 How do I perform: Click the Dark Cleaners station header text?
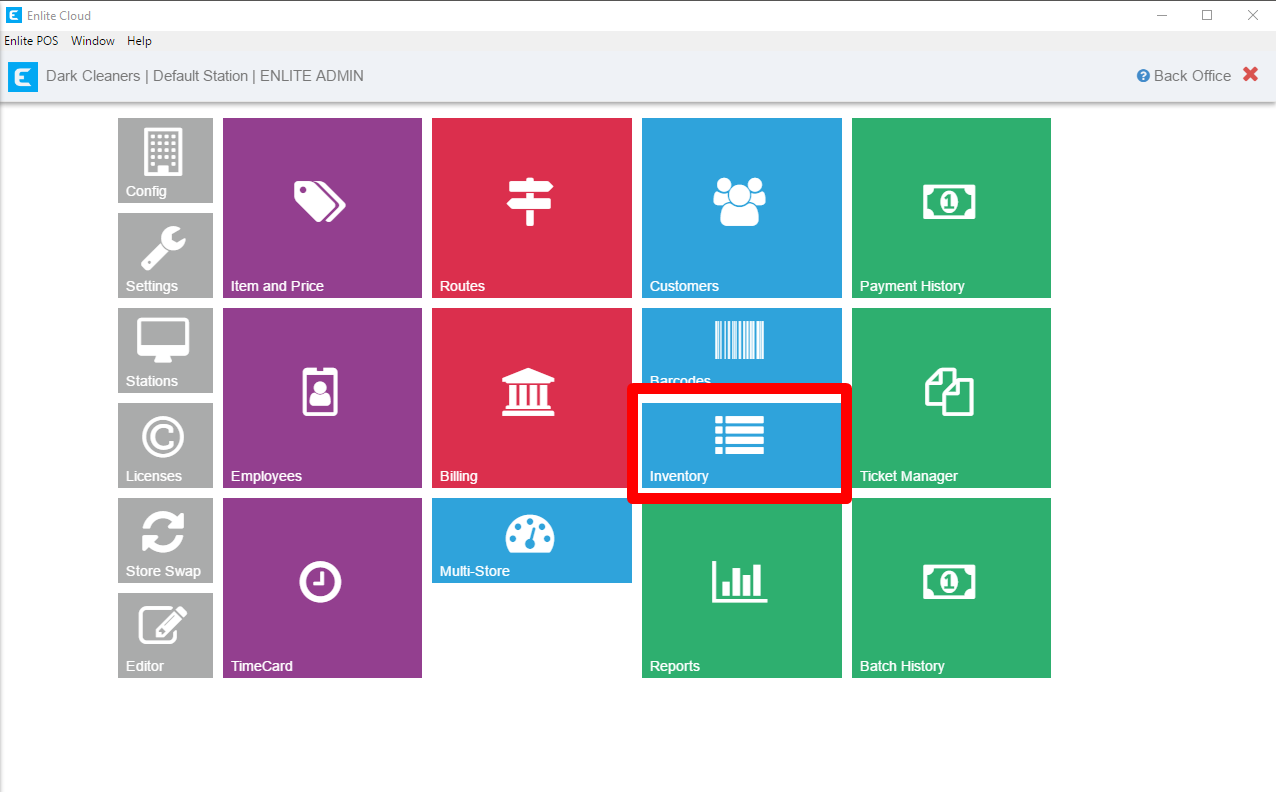[x=205, y=76]
